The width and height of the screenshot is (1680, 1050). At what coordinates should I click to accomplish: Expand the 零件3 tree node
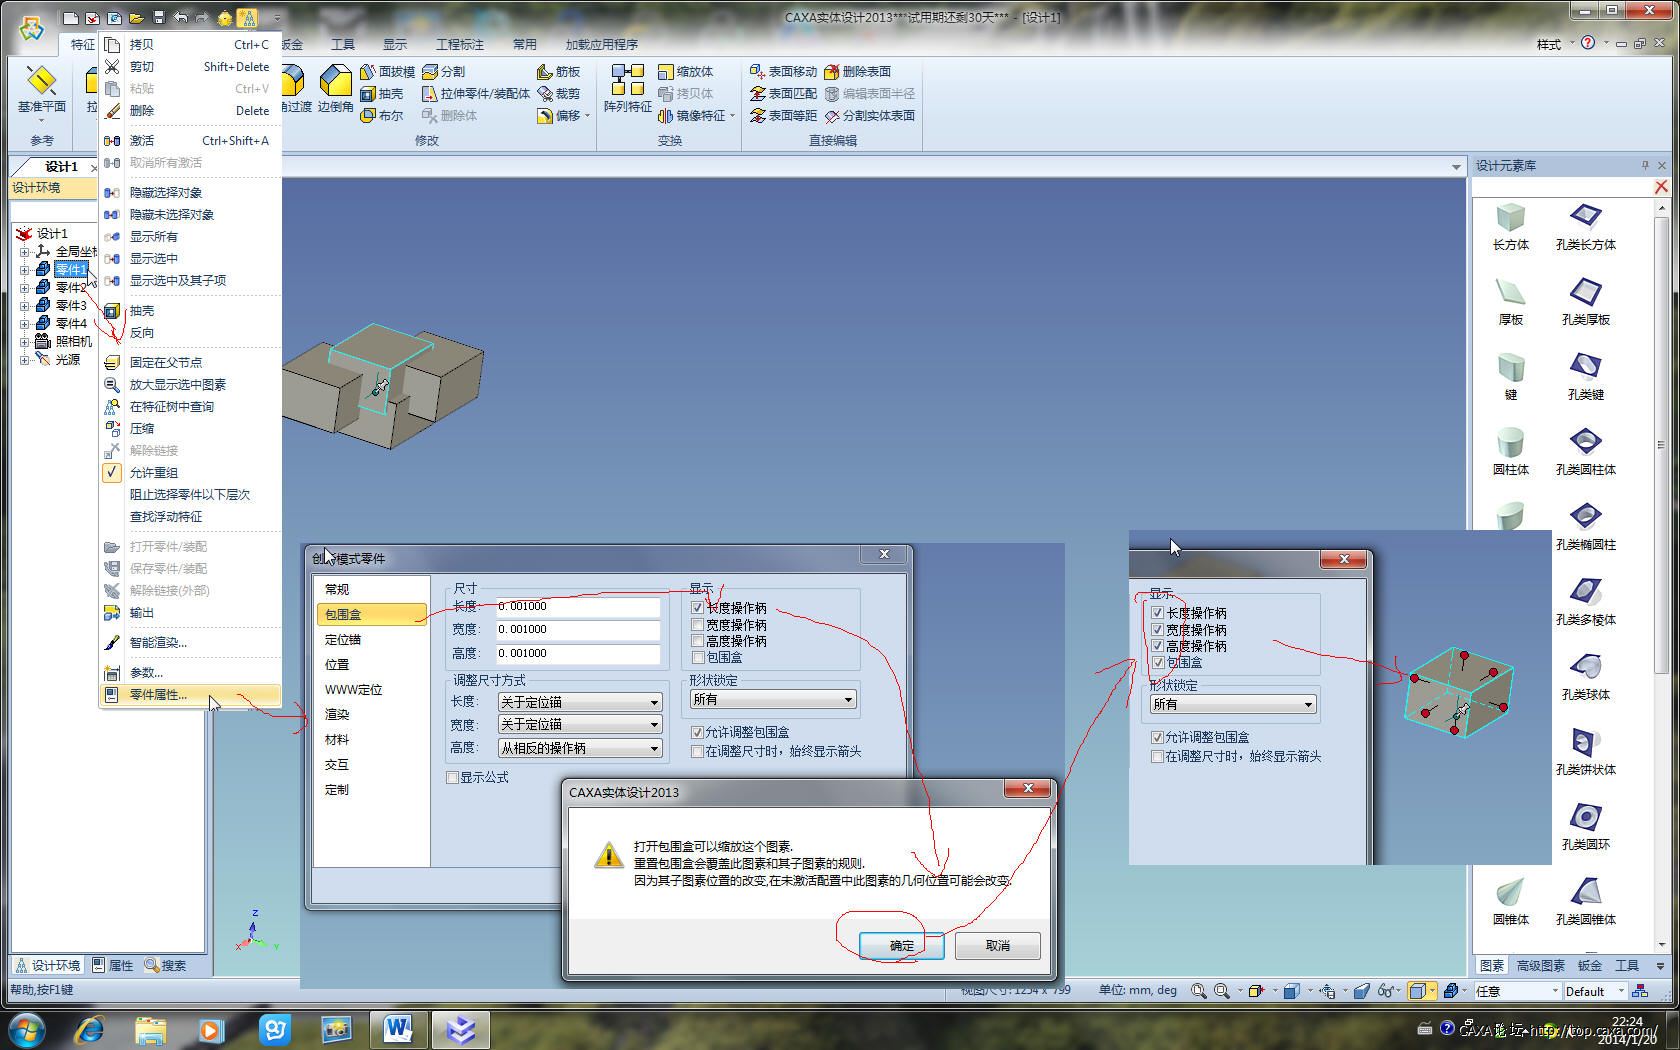pos(25,306)
